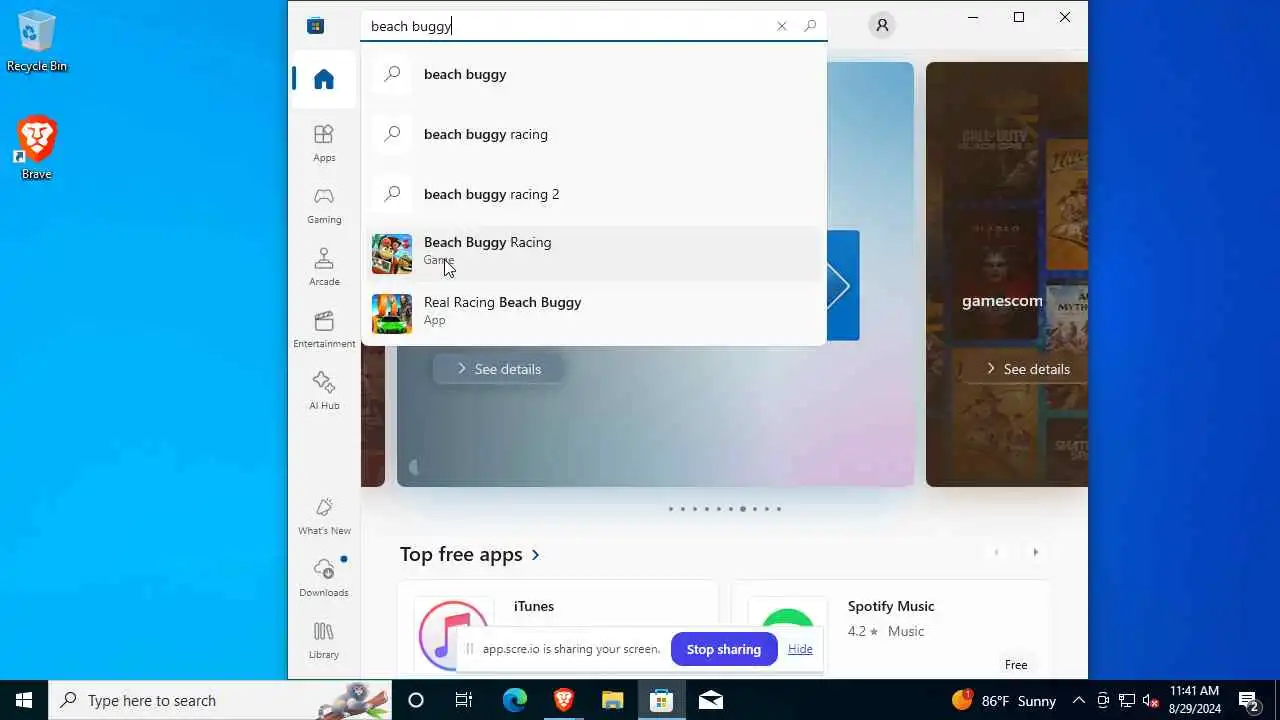Expand the Top free apps heading chevron

pos(536,554)
